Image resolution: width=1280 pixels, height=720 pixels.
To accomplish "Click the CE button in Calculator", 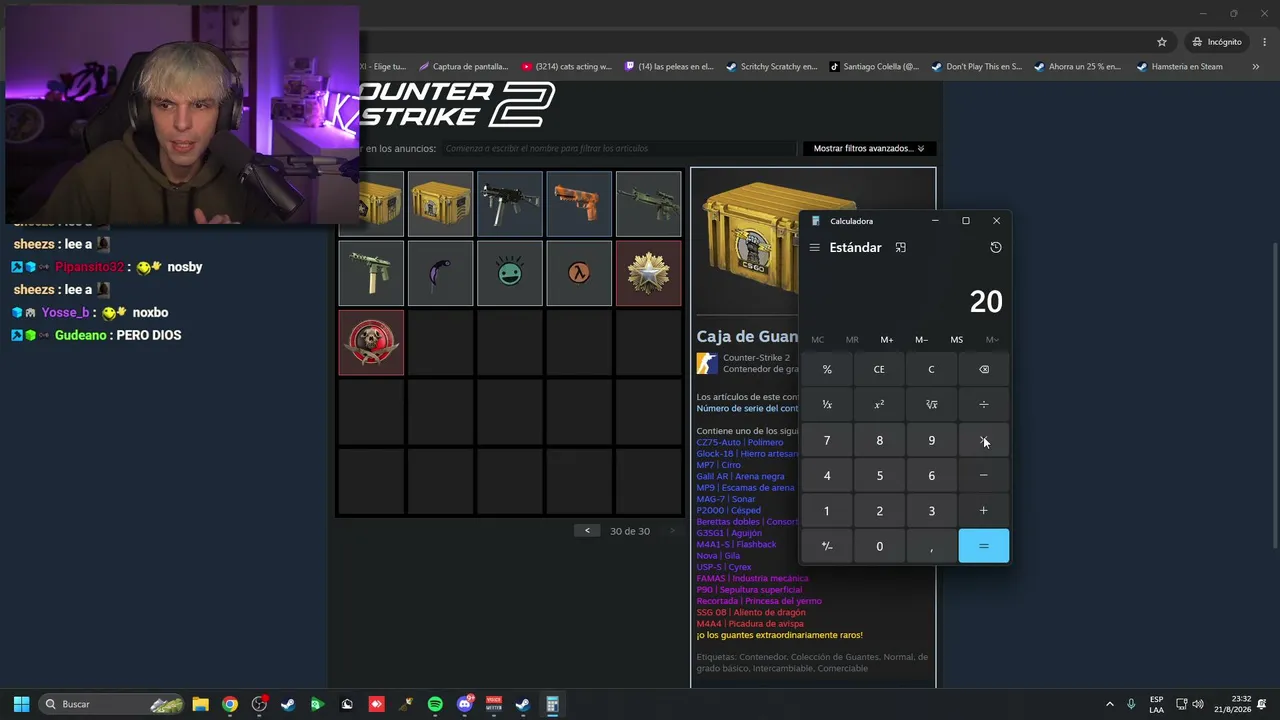I will tap(879, 370).
